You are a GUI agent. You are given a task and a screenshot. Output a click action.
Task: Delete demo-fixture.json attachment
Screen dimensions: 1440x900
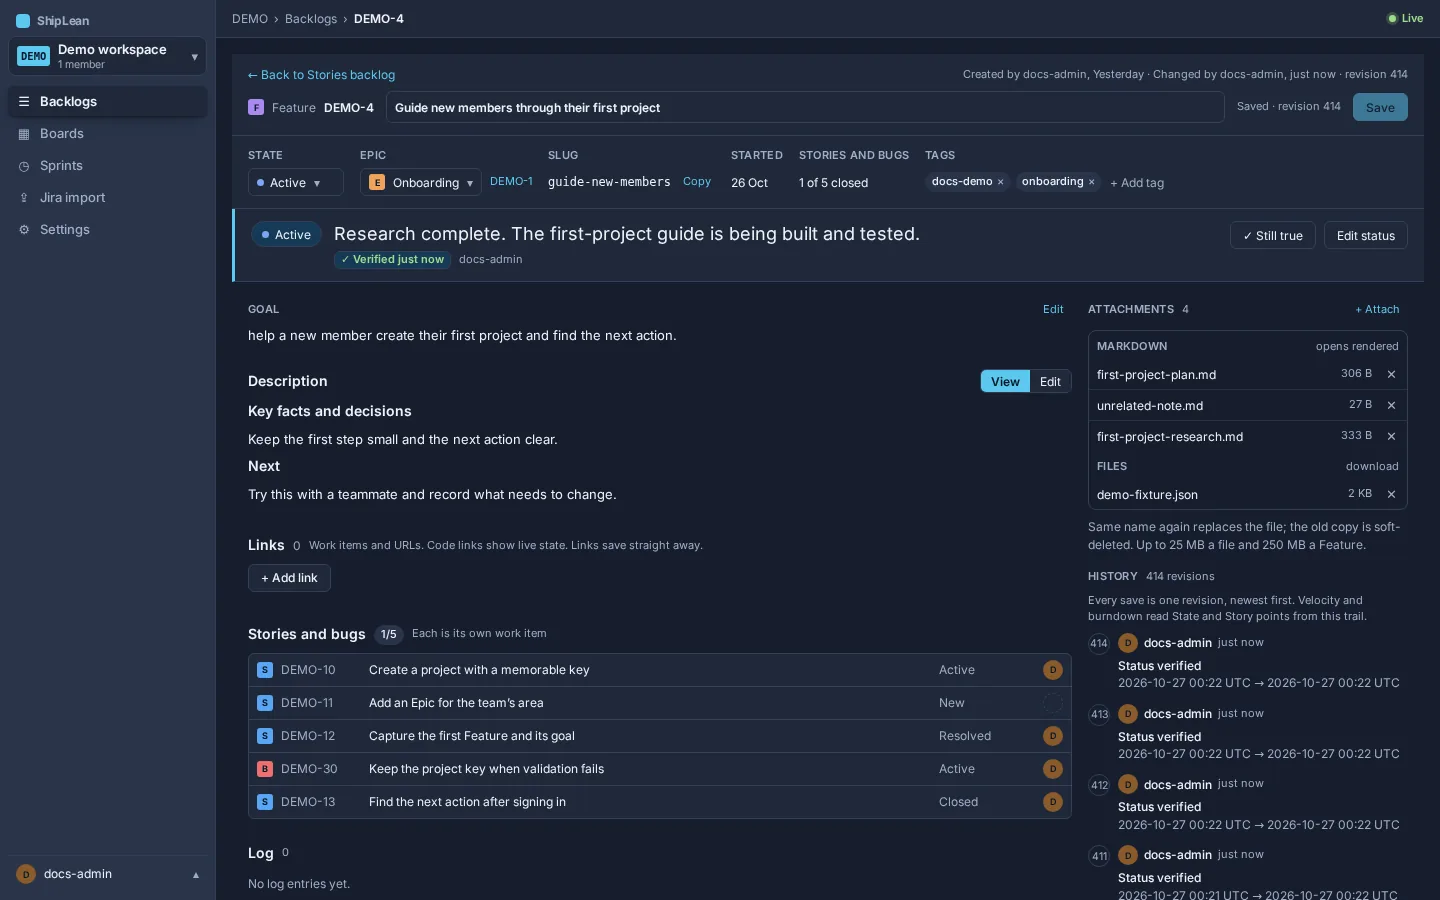click(1391, 495)
